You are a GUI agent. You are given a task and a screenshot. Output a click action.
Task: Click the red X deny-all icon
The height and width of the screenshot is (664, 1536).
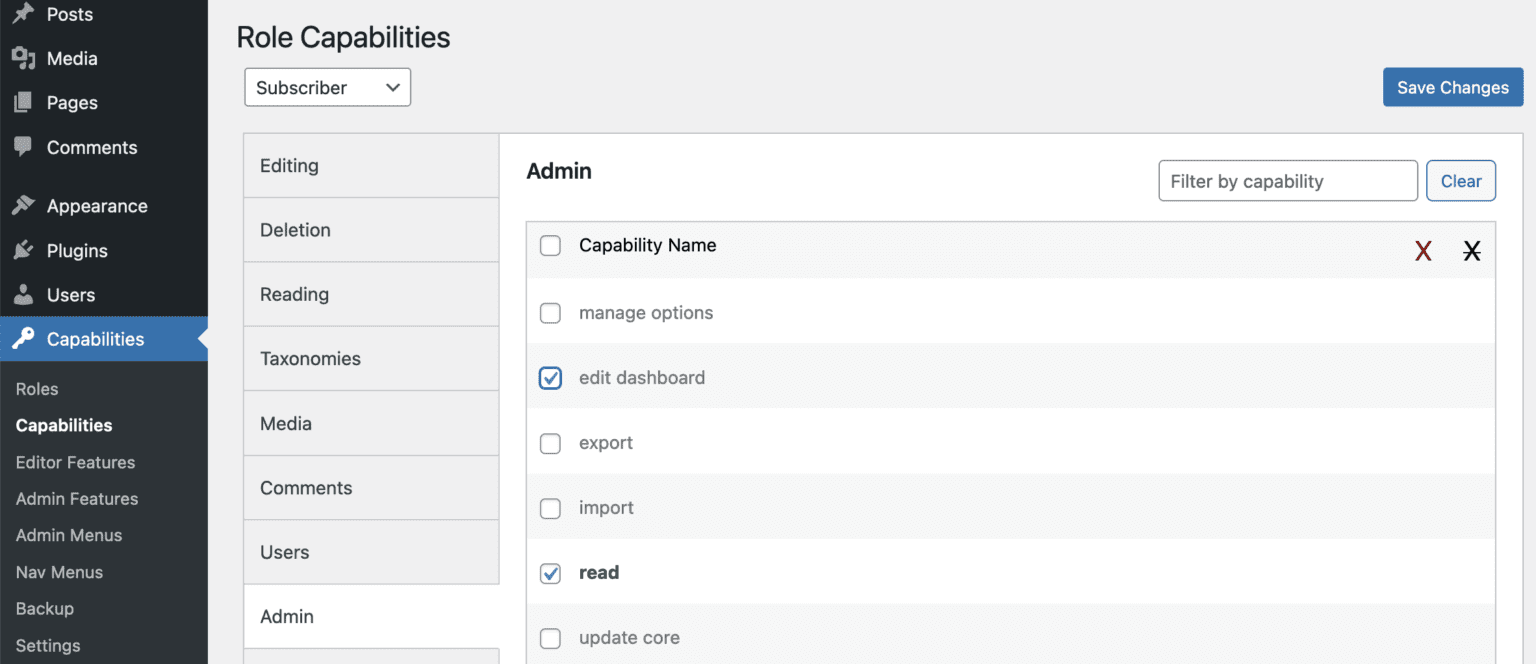click(1423, 251)
